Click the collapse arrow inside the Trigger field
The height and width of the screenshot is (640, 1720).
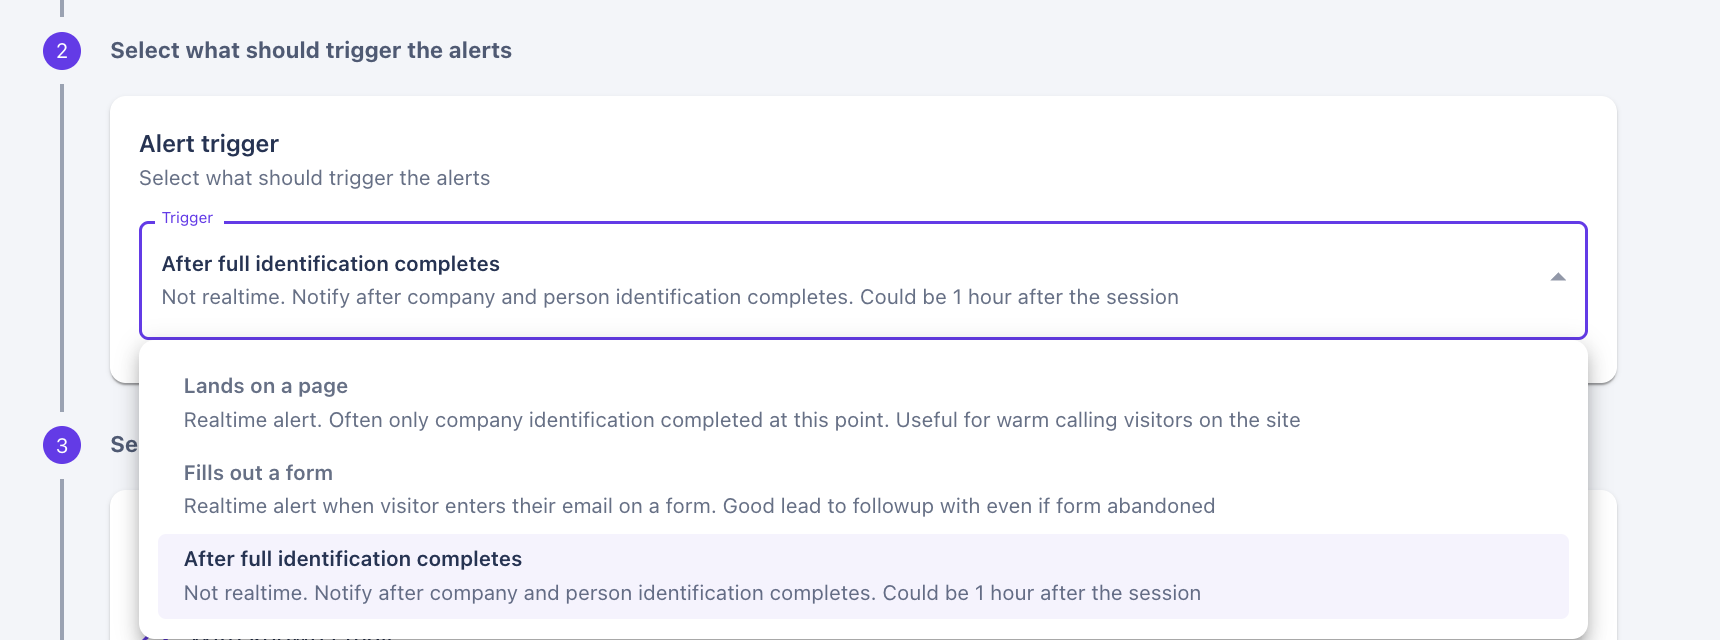(1559, 277)
